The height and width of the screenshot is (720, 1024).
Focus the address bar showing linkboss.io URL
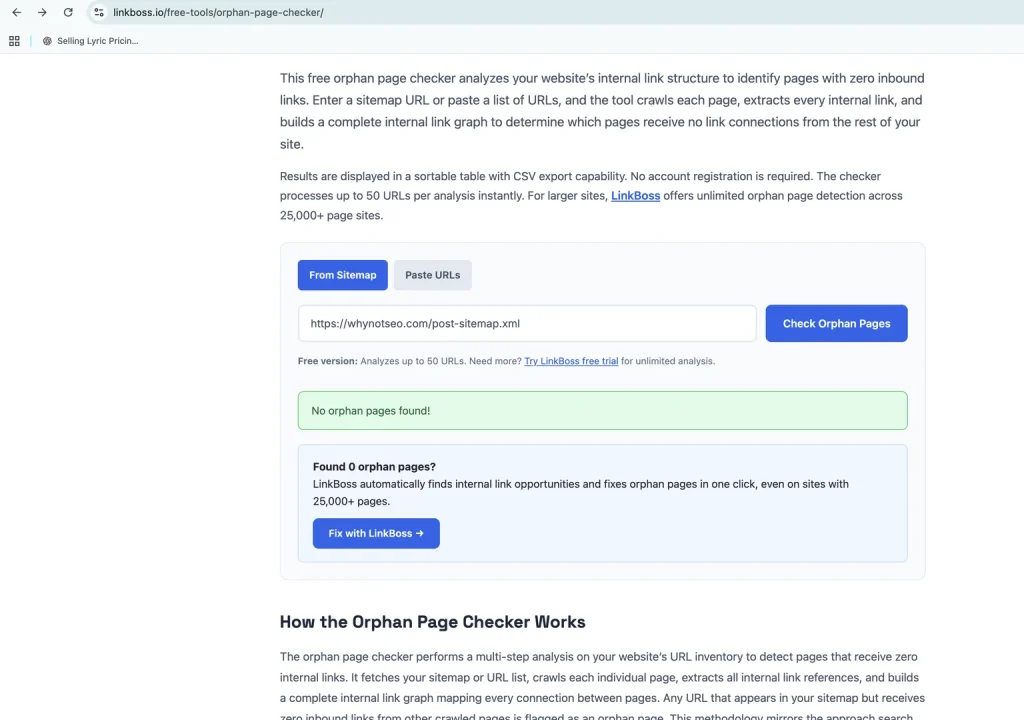[x=218, y=12]
